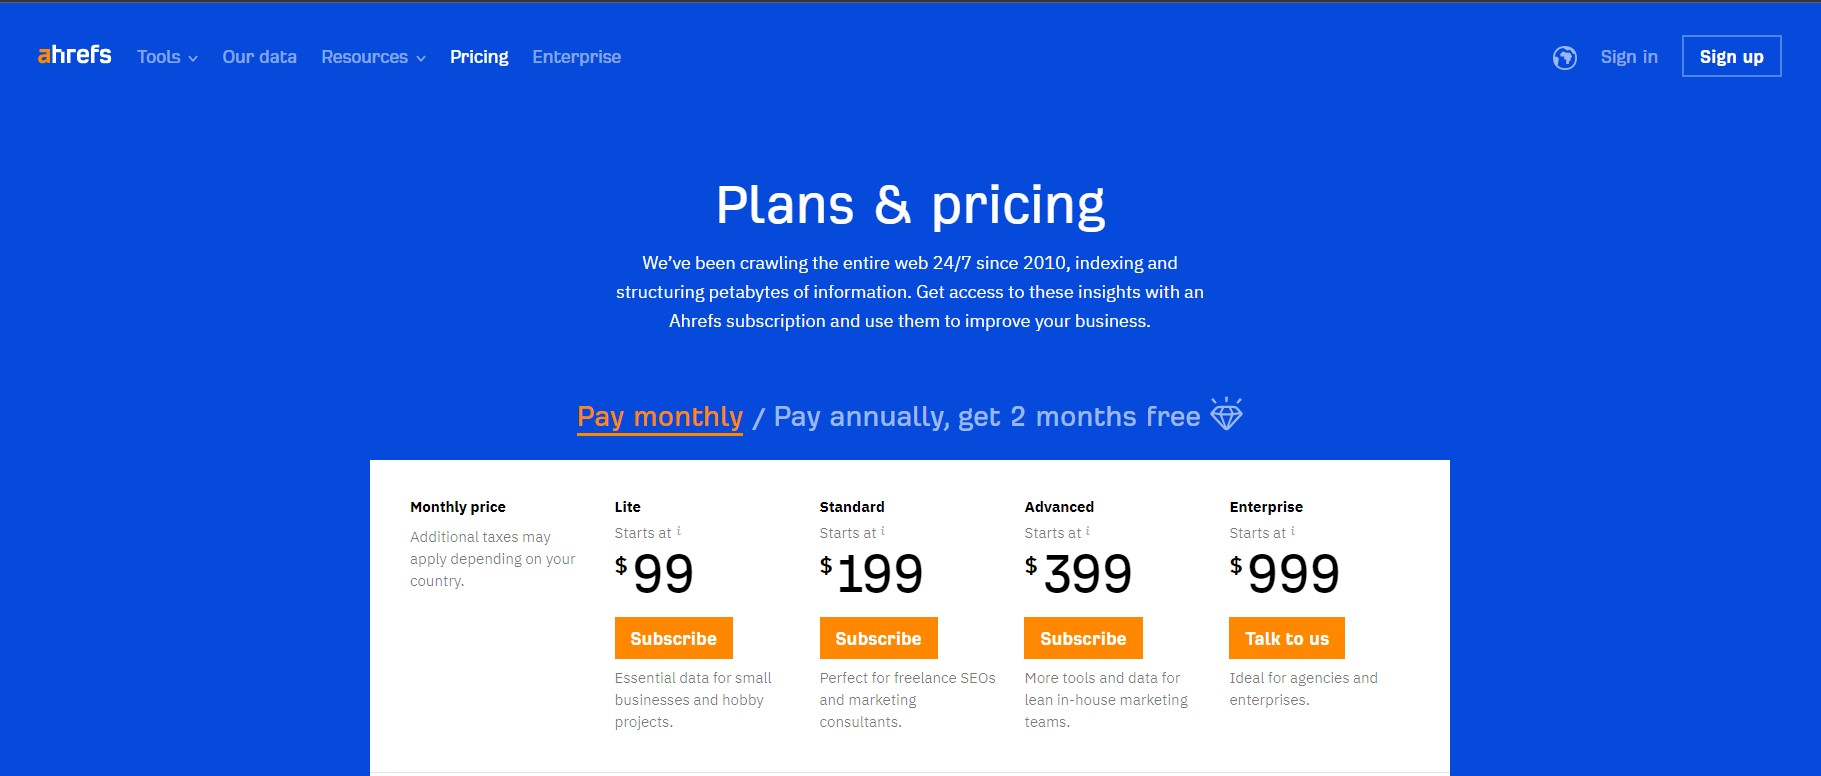Click the Sign up button
1821x776 pixels.
1732,56
